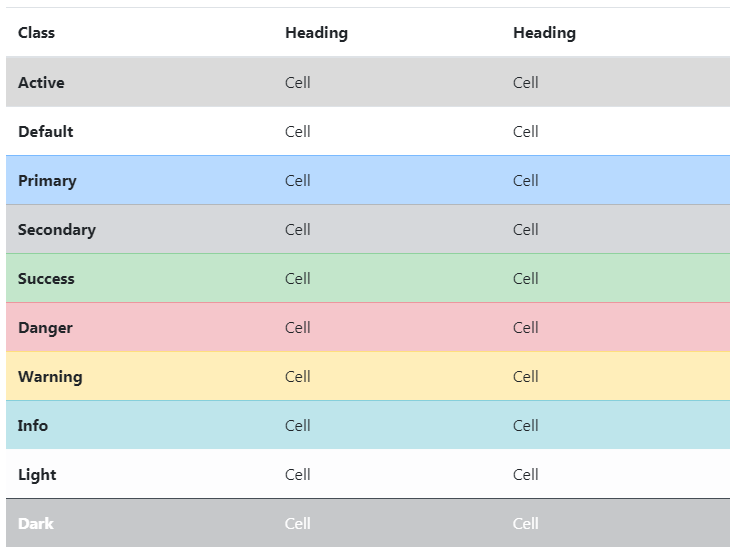
Task: Click the Dark row label
Action: pyautogui.click(x=36, y=524)
